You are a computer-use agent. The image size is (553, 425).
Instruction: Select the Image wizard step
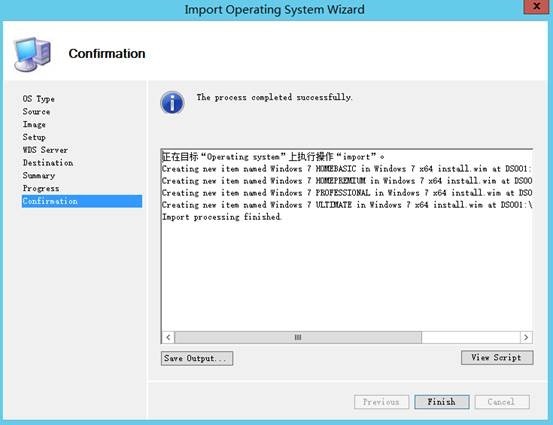click(x=34, y=124)
